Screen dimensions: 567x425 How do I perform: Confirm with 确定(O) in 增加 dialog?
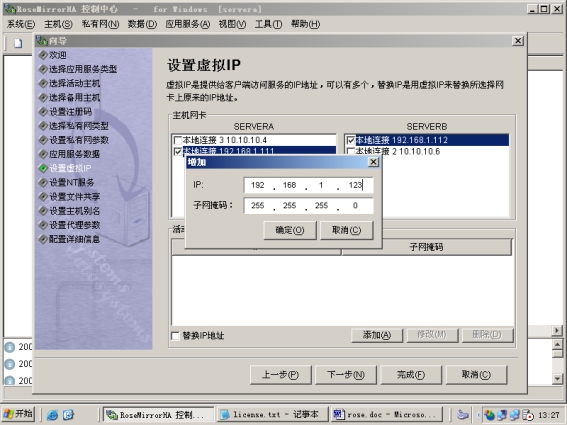[290, 230]
